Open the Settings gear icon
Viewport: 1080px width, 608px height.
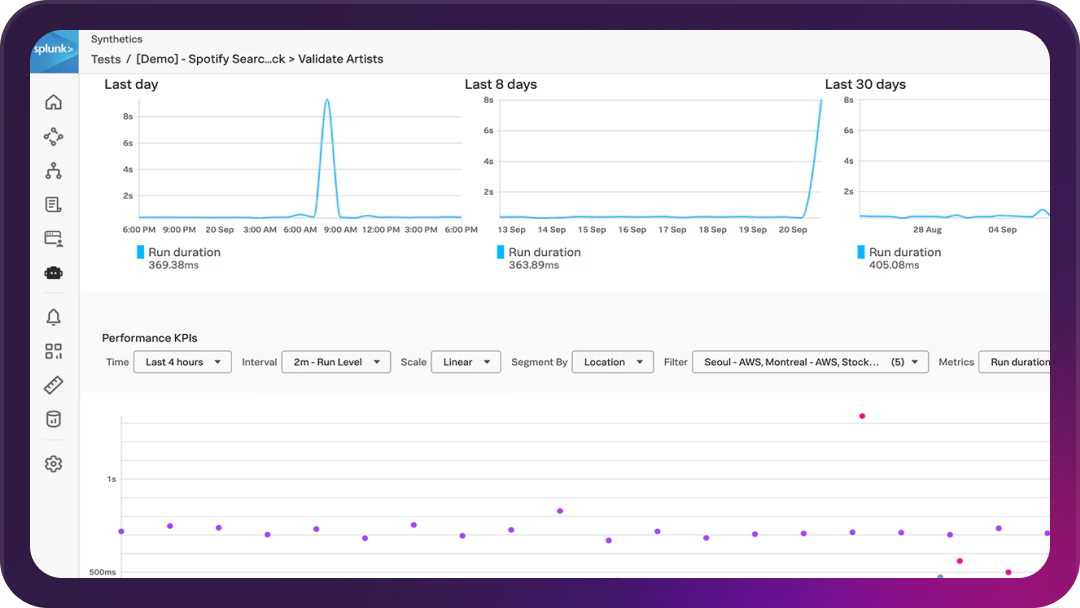tap(53, 463)
